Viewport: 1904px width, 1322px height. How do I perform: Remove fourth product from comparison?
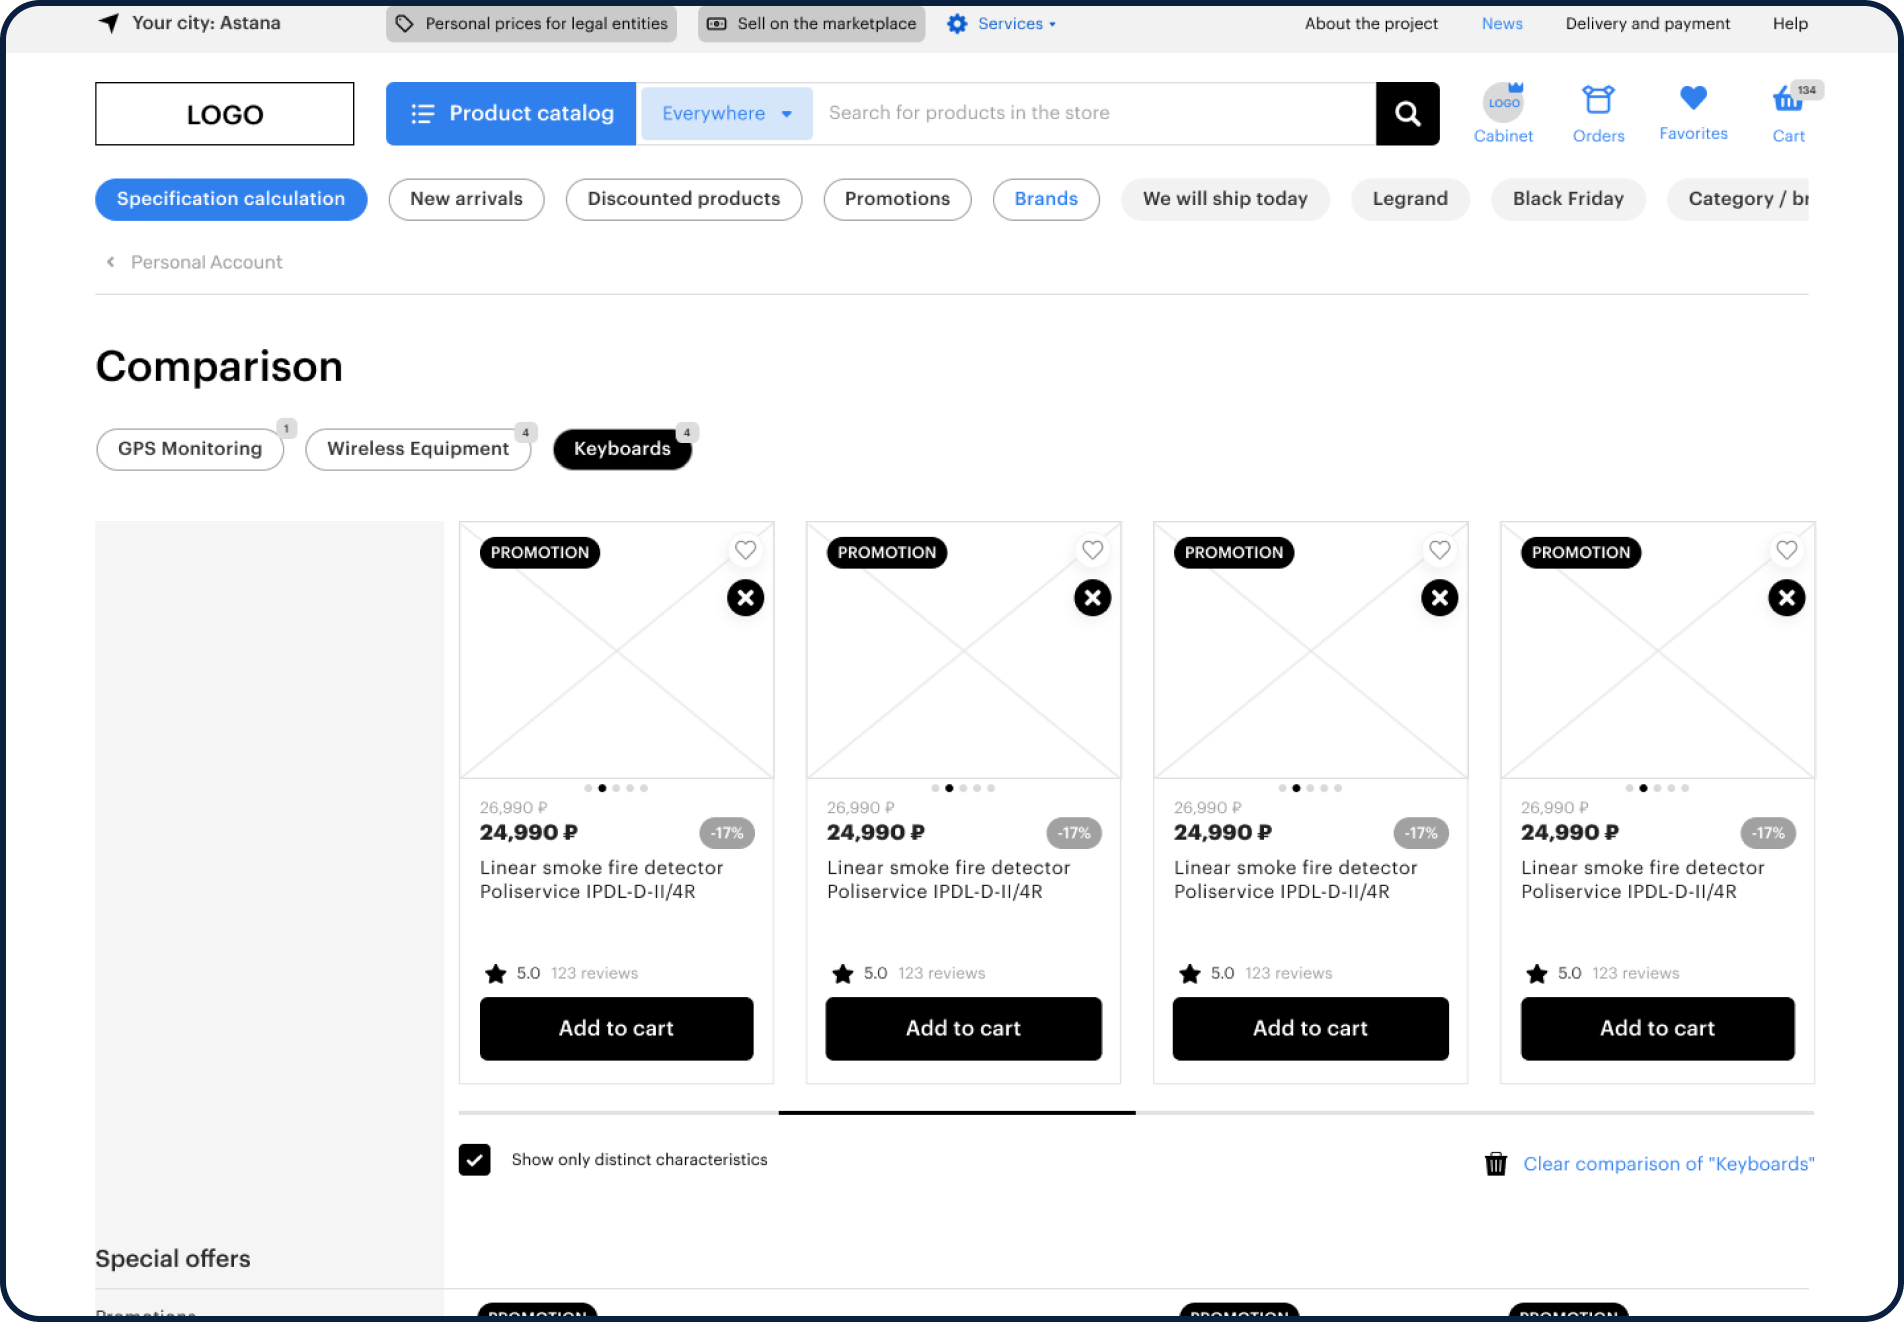[1786, 598]
